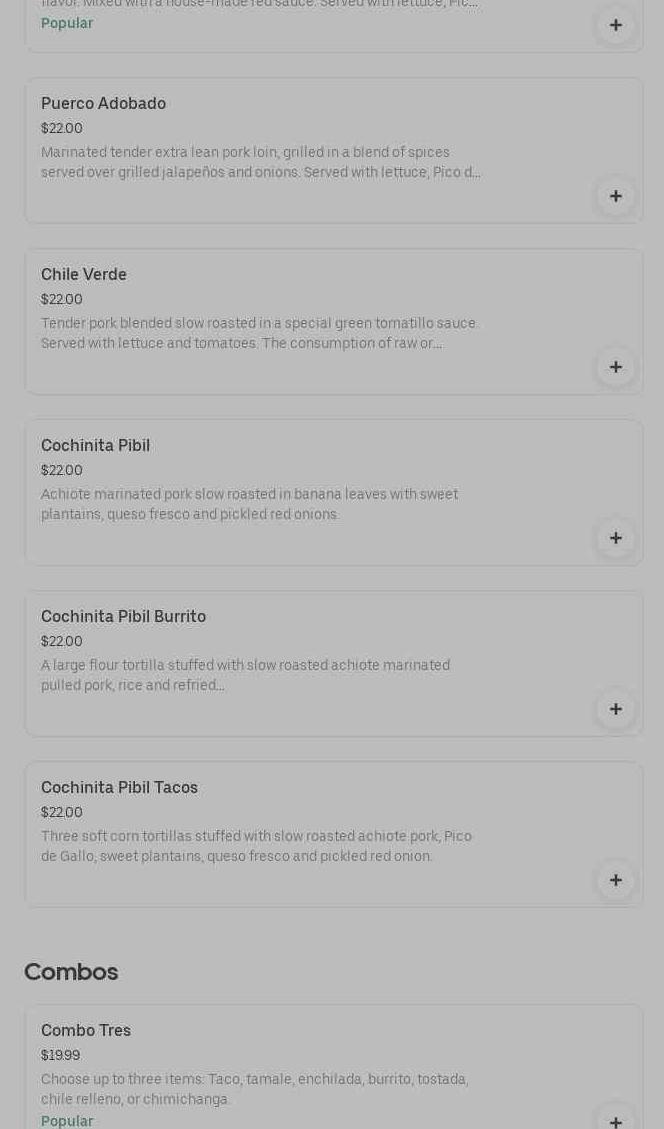Click the Combos section heading
Screen dimensions: 664x1129
71,972
